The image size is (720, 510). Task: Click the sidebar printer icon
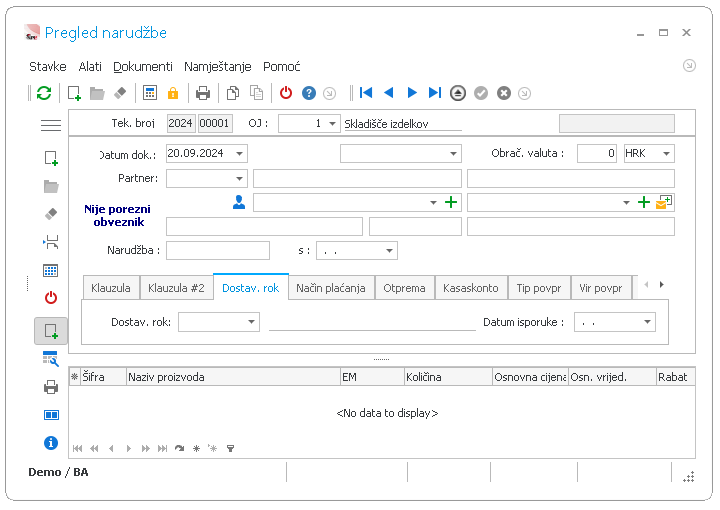(x=51, y=387)
